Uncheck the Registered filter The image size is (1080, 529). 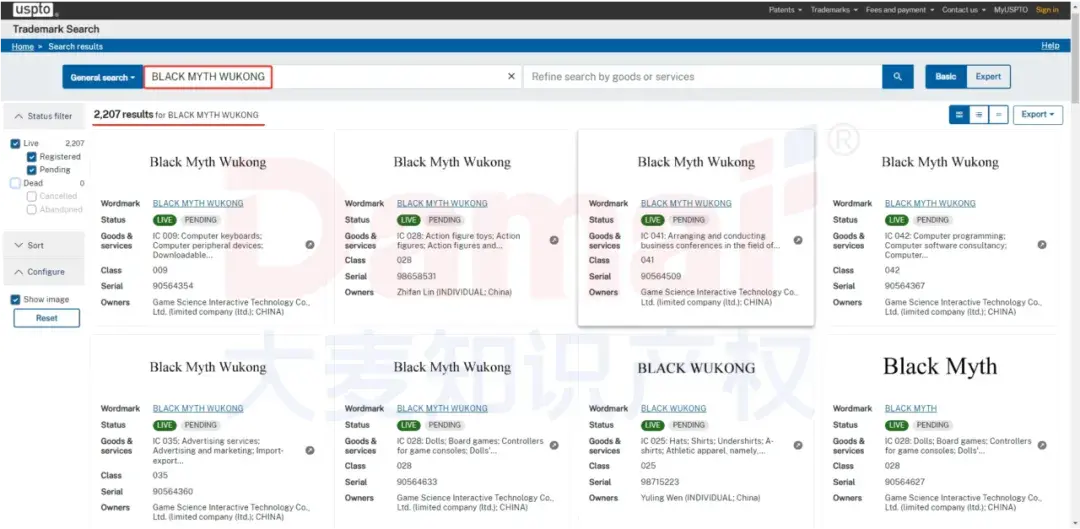pyautogui.click(x=32, y=156)
